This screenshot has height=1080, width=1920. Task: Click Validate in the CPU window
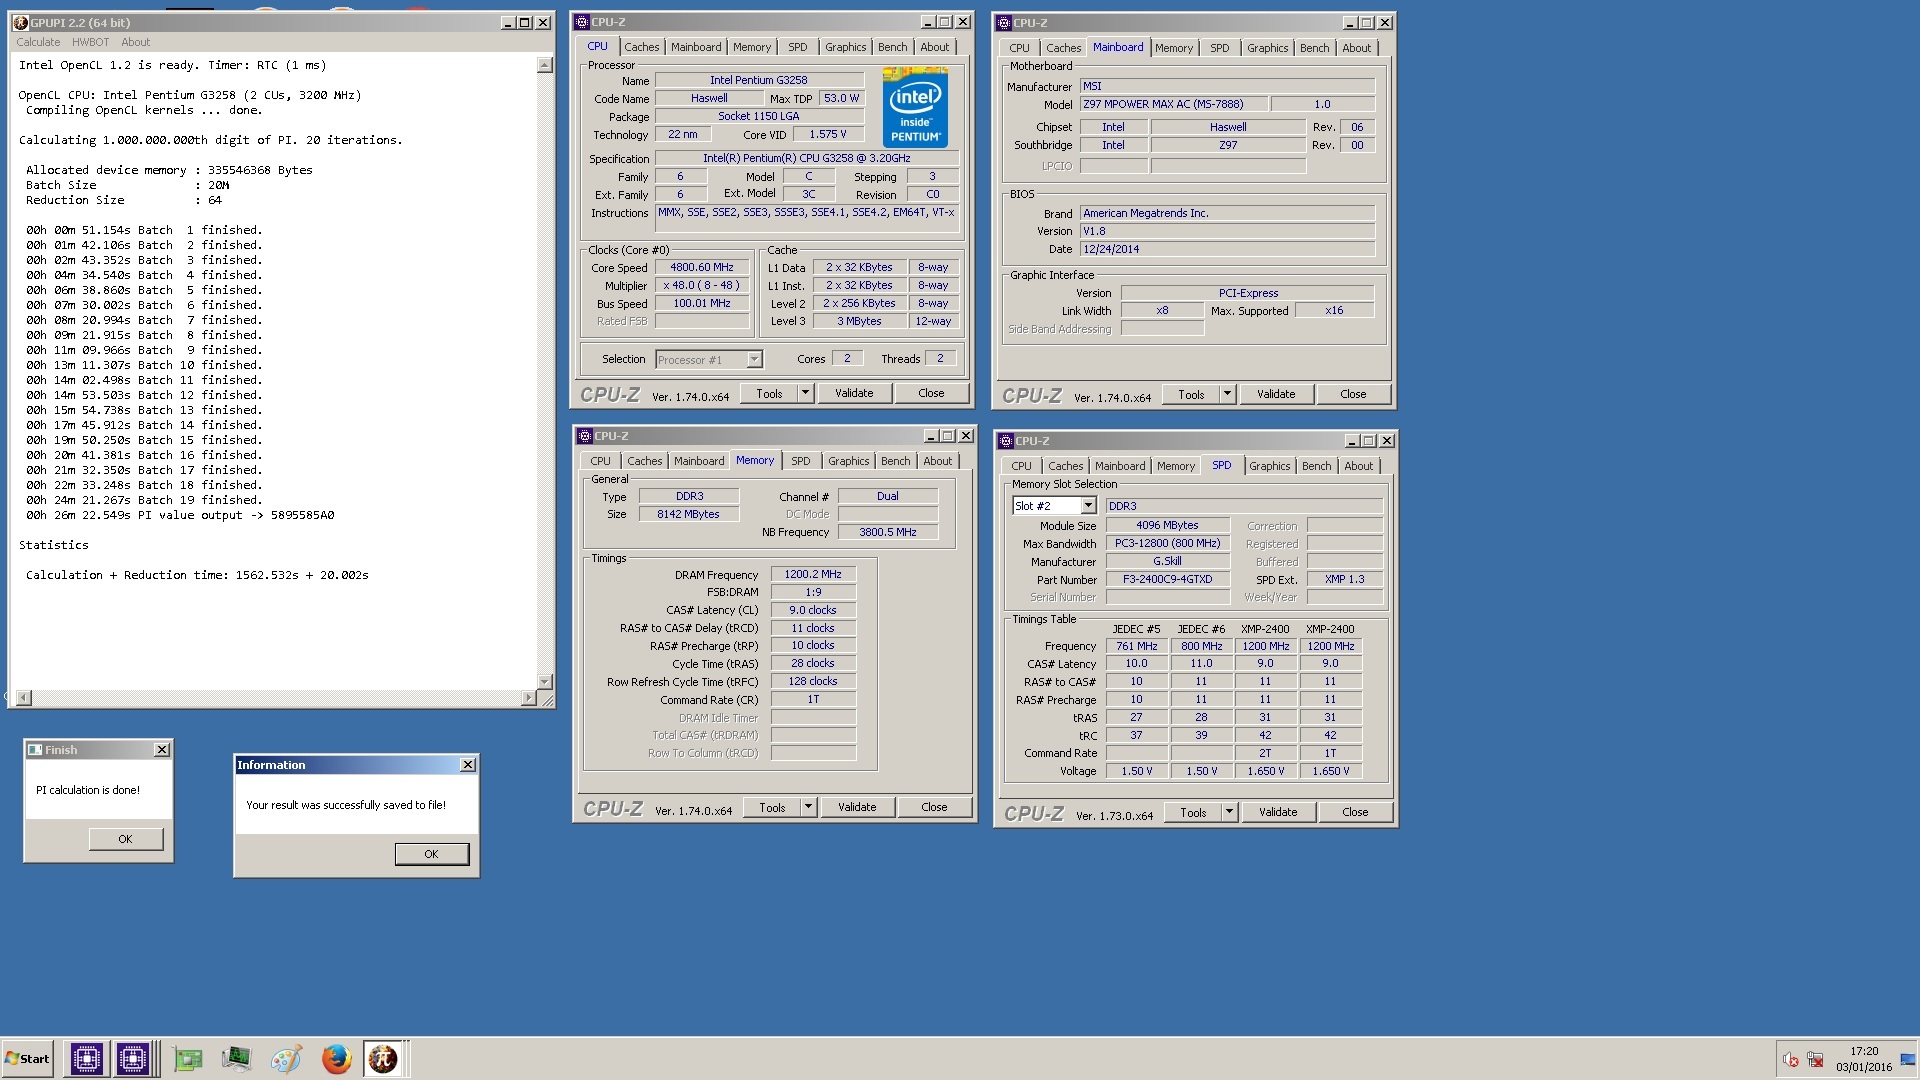pyautogui.click(x=854, y=393)
